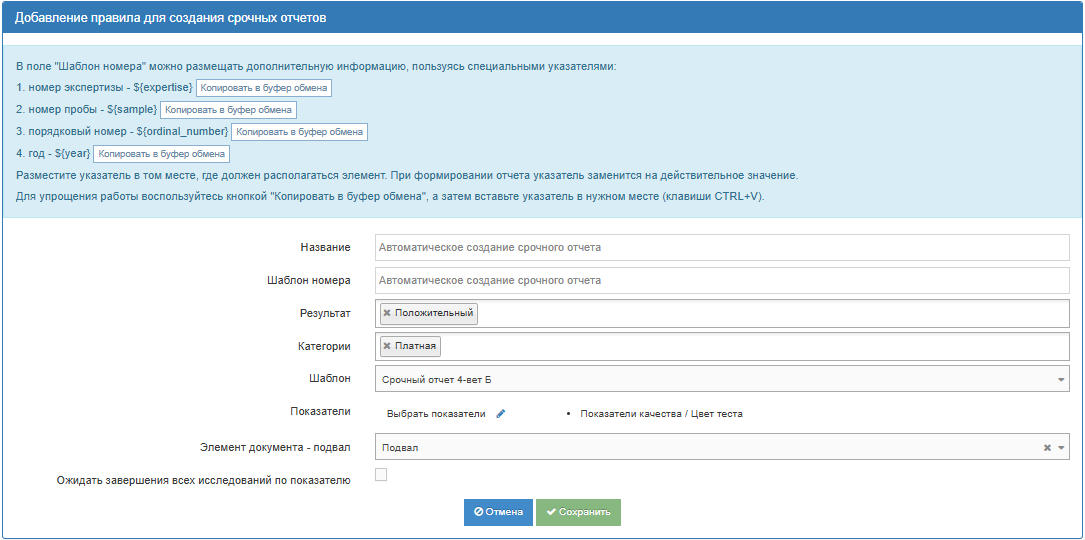Open the Шаблон dropdown arrow
This screenshot has height=540, width=1085.
pos(1061,380)
